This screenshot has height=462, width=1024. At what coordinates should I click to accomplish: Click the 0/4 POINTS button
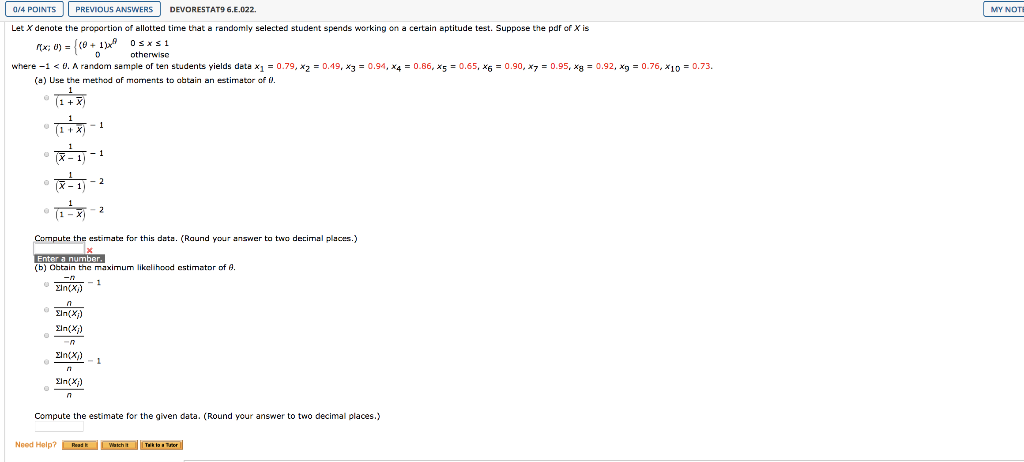(x=34, y=9)
